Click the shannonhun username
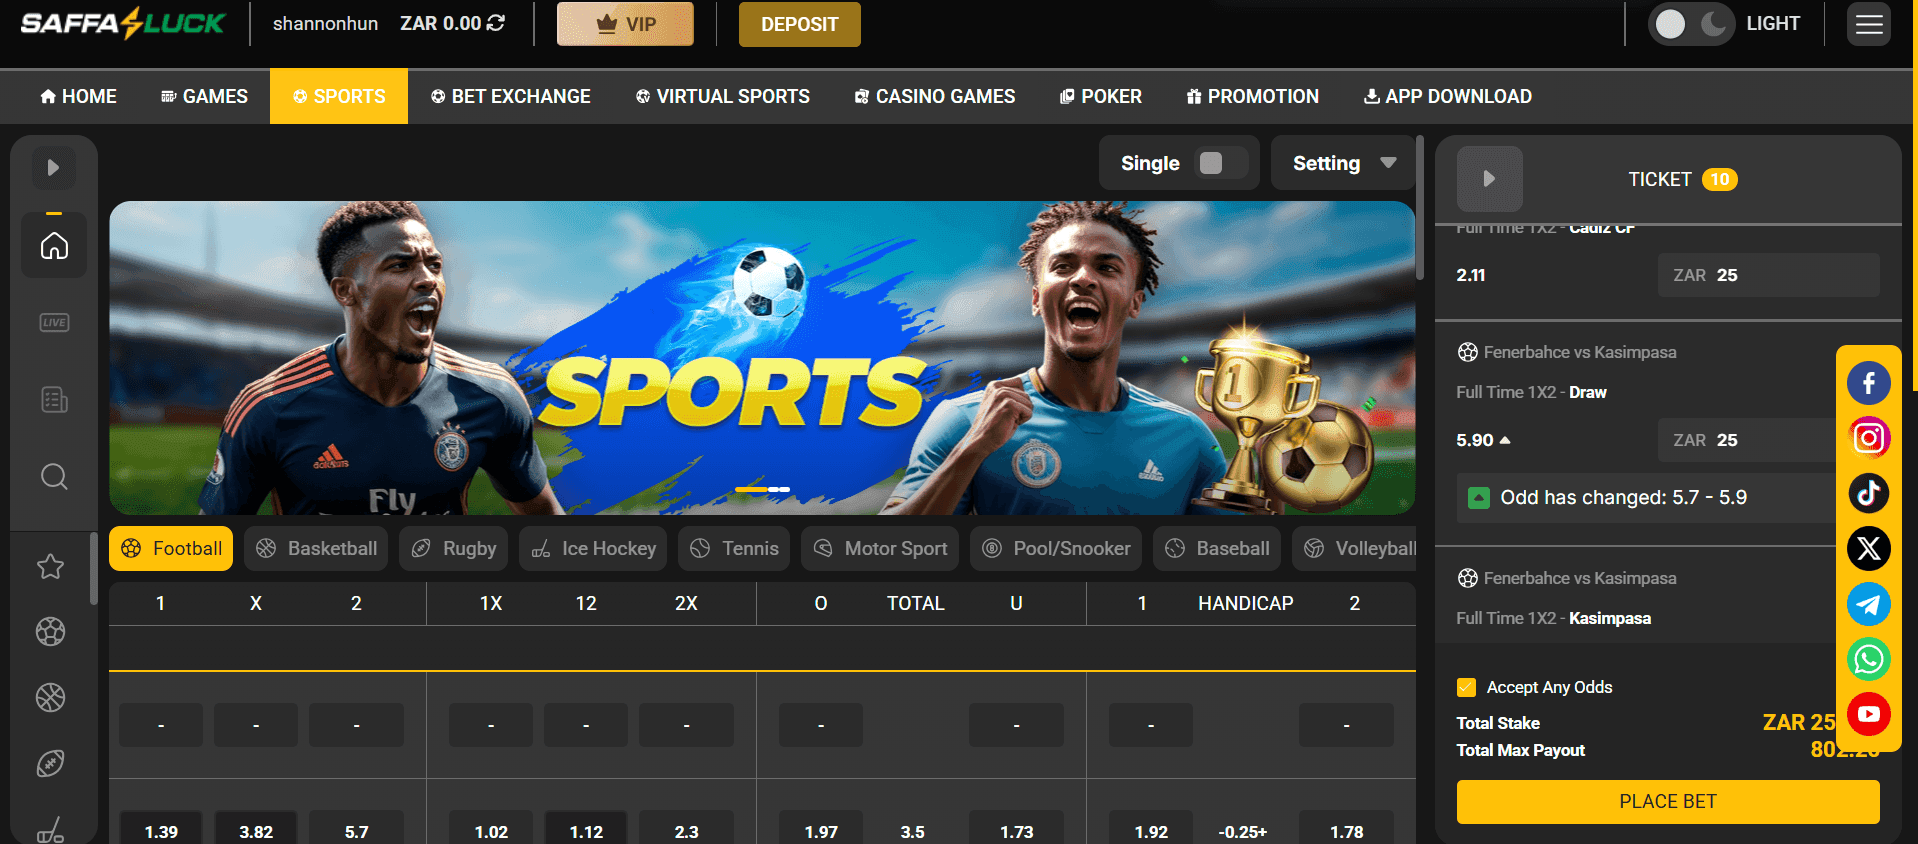 (325, 23)
